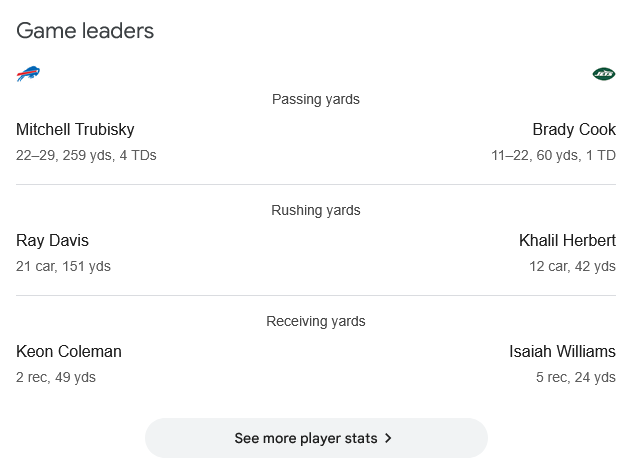Select the Passing yards category label
Viewport: 632px width, 474px height.
[x=316, y=100]
